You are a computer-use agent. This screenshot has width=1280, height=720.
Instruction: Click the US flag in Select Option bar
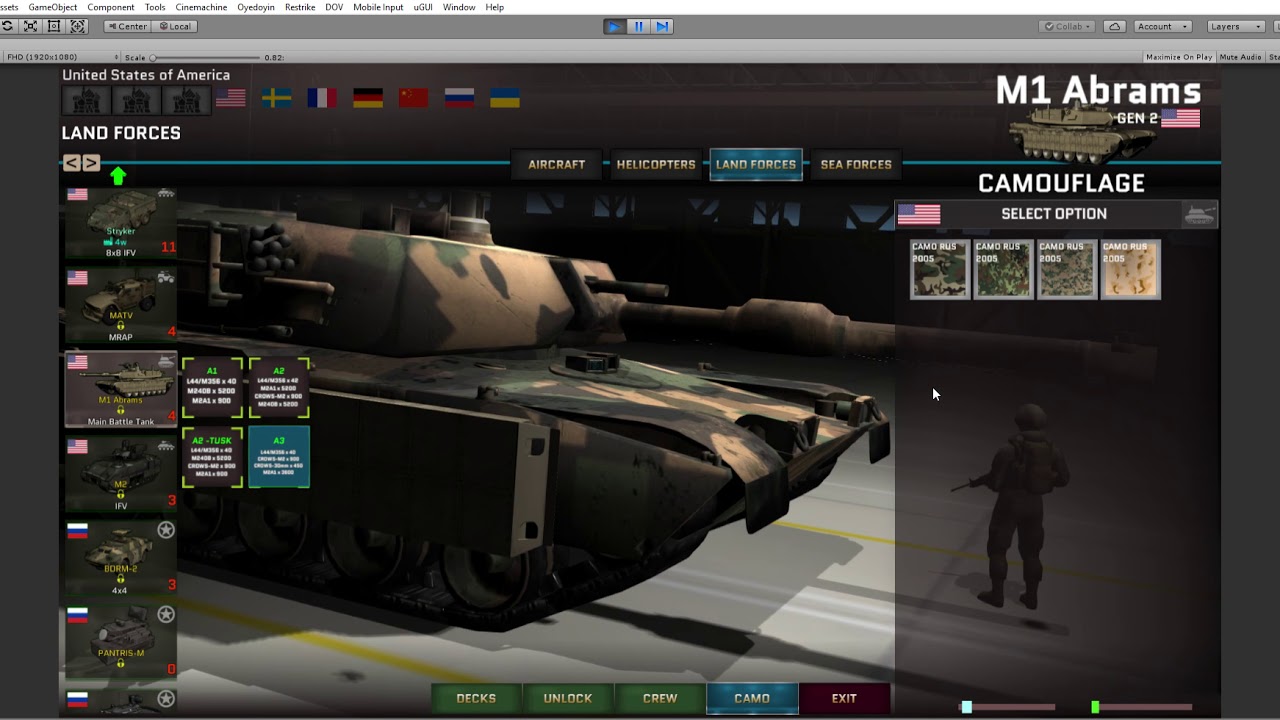[x=919, y=214]
